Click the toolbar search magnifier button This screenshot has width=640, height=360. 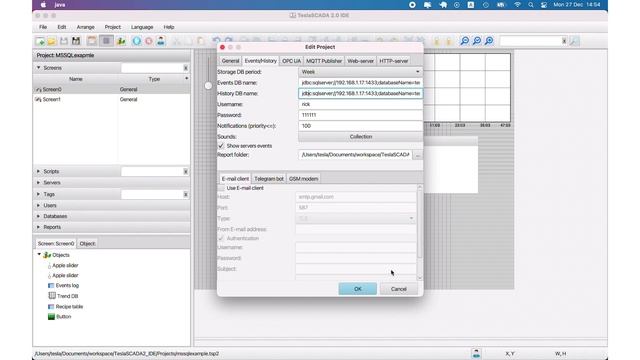click(574, 41)
